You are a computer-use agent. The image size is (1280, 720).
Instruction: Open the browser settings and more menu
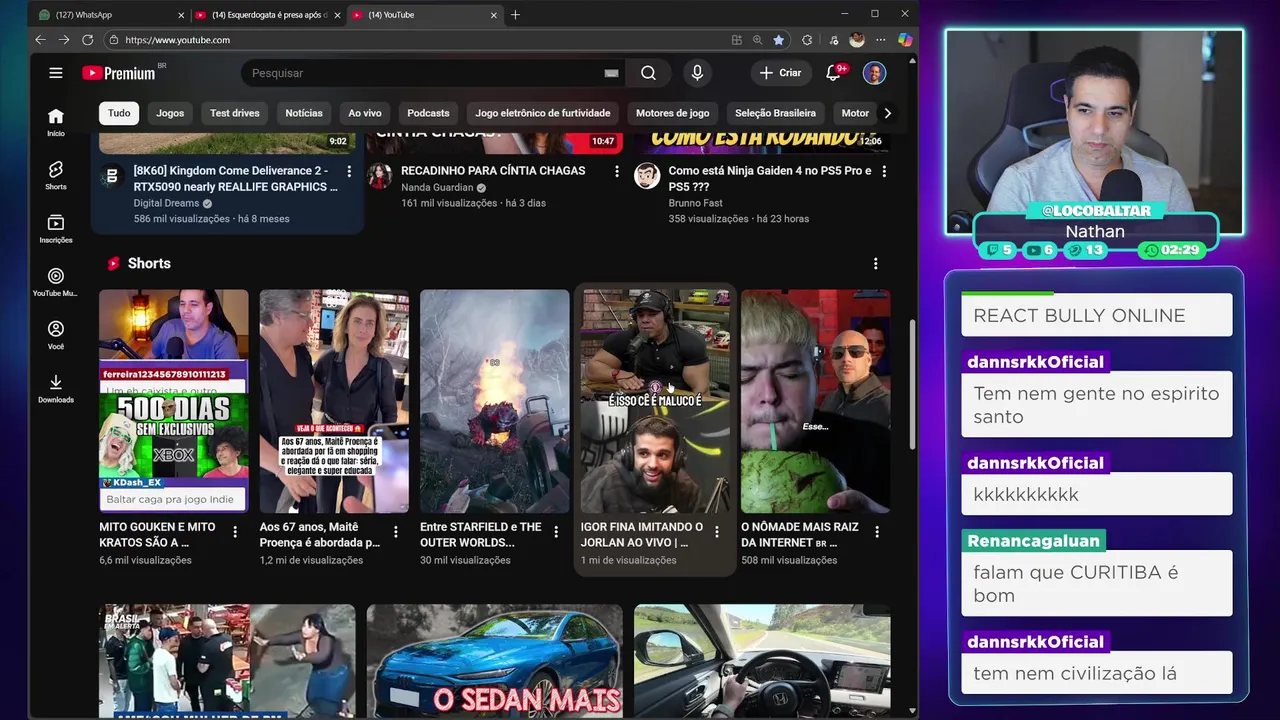[x=881, y=40]
